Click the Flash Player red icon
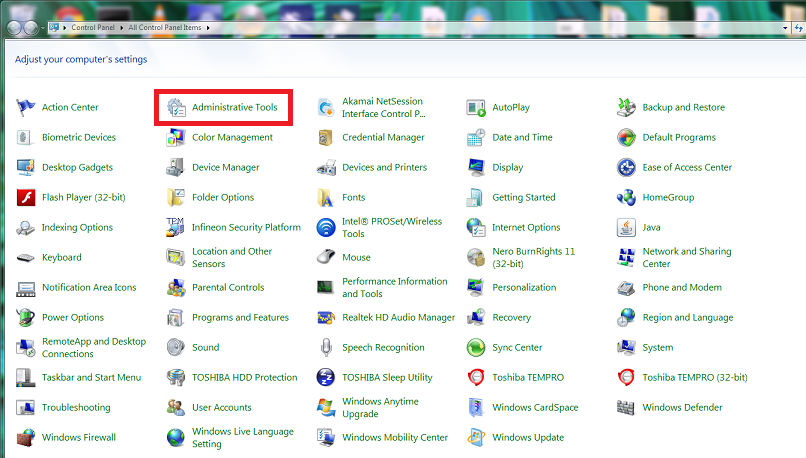 pyautogui.click(x=25, y=197)
